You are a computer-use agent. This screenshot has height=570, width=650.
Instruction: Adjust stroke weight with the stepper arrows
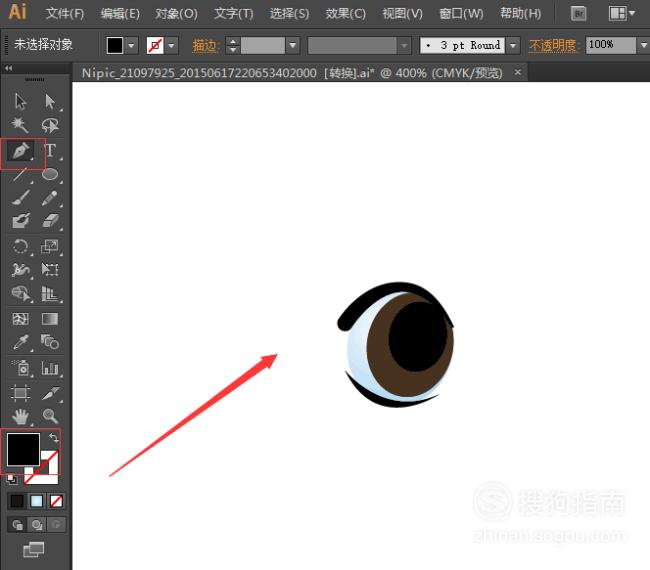pyautogui.click(x=233, y=45)
